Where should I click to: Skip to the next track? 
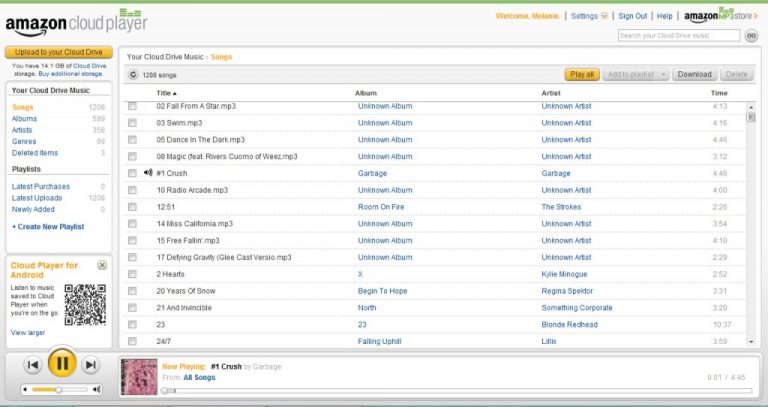coord(90,365)
